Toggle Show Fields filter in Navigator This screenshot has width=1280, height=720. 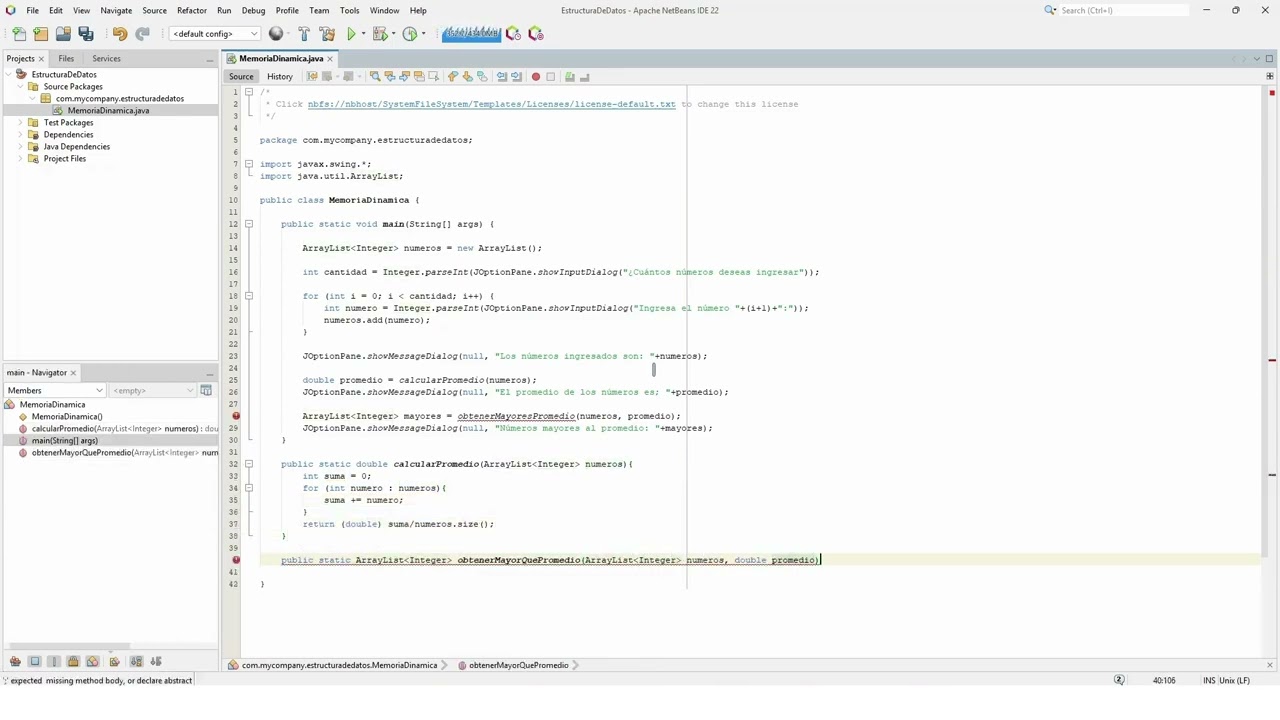(x=35, y=662)
